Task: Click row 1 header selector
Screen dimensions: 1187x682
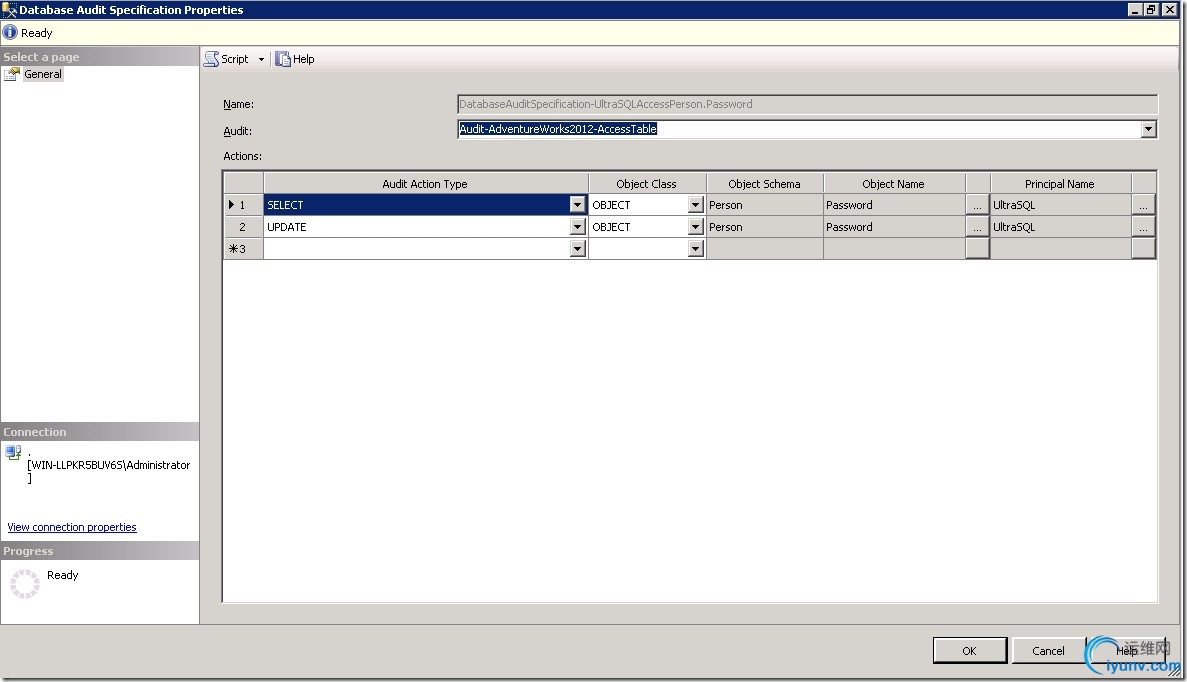Action: 243,205
